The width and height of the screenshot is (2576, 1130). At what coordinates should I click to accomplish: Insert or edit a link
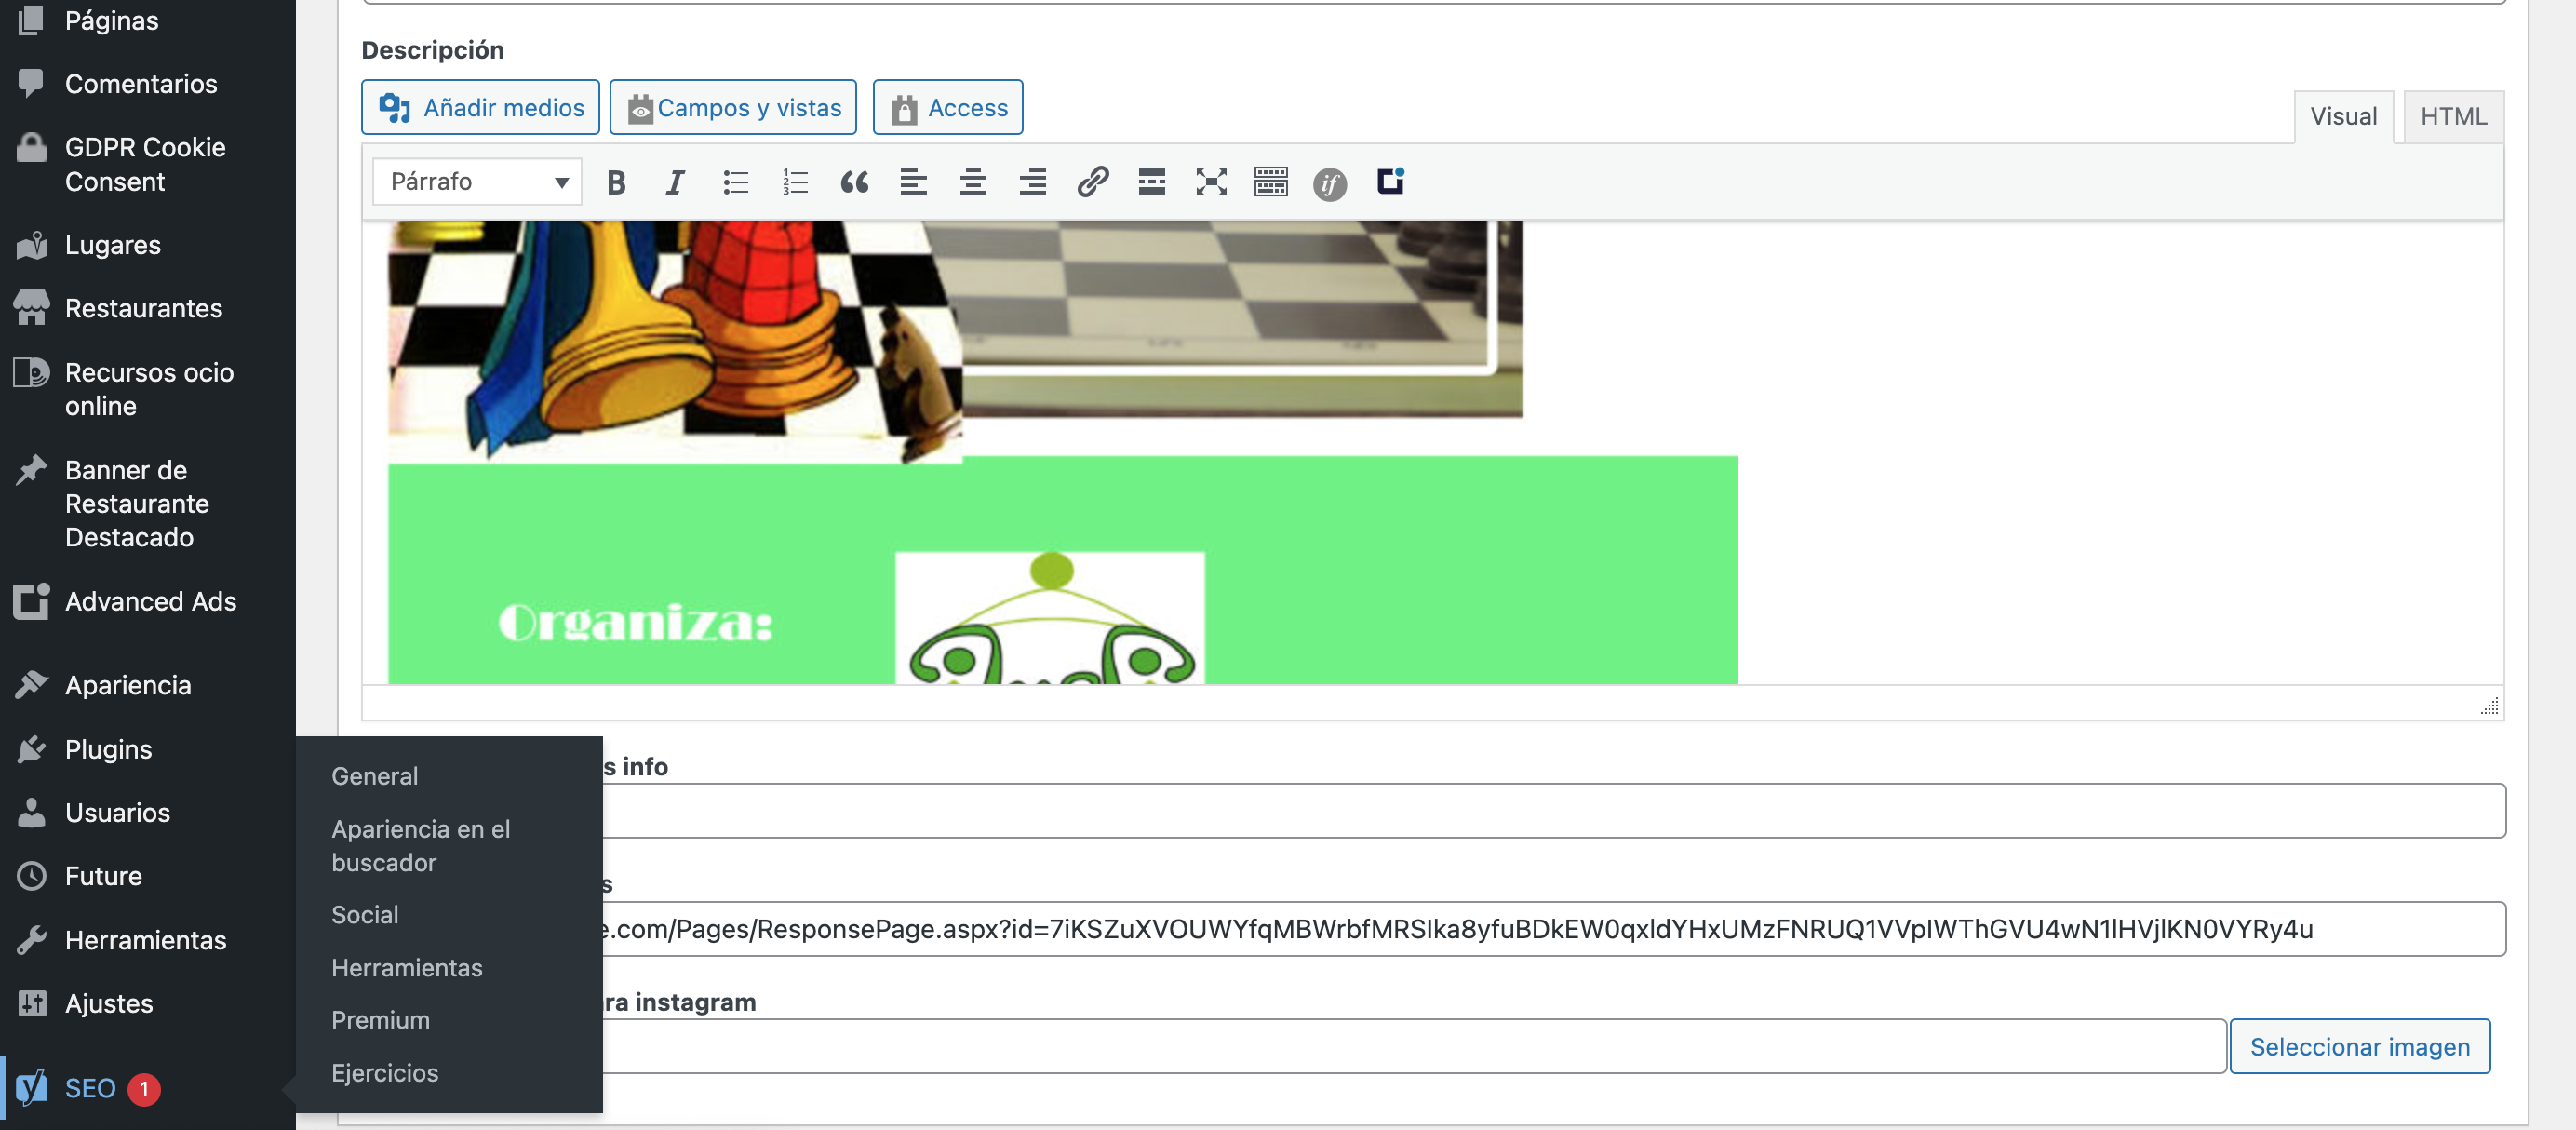pyautogui.click(x=1092, y=182)
